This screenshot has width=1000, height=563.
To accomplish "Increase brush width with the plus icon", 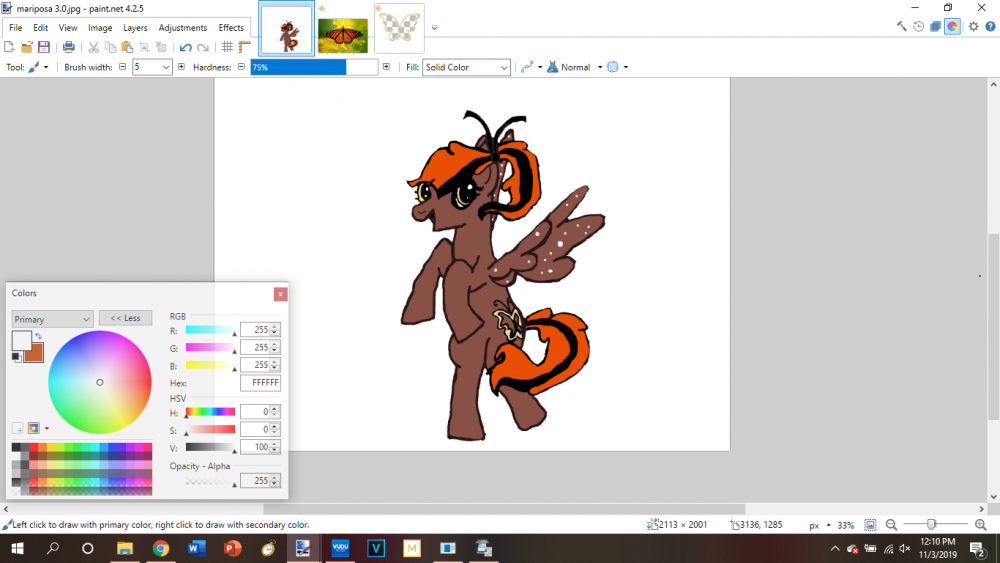I will 181,66.
